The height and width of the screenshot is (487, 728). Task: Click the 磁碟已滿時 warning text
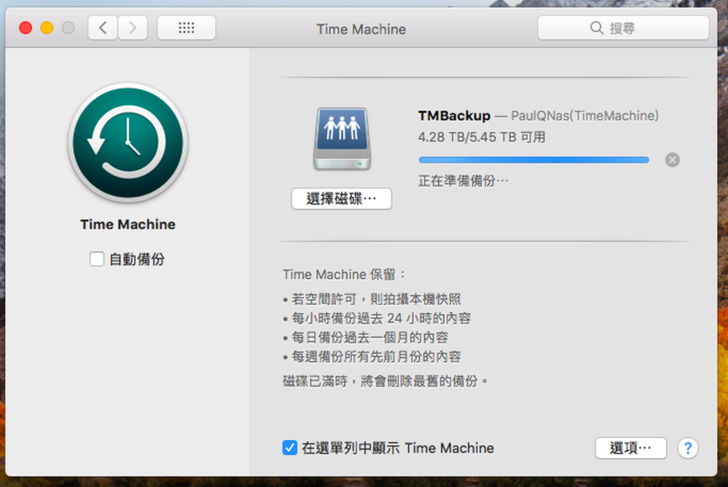click(385, 381)
